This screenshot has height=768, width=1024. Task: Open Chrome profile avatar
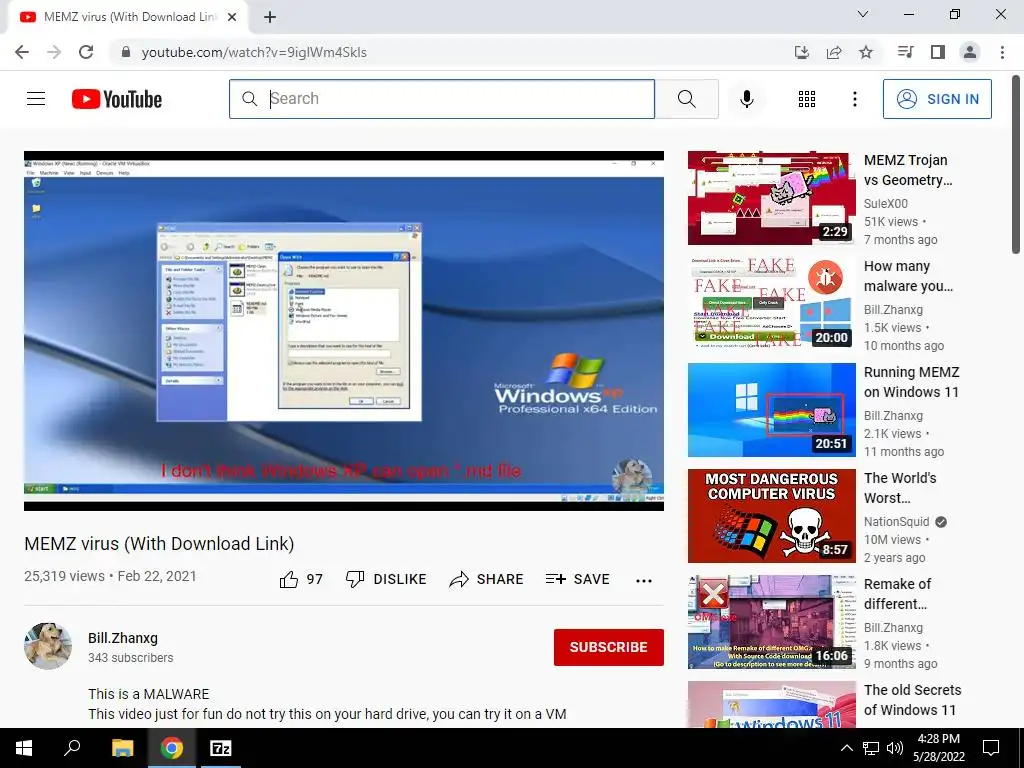tap(970, 52)
